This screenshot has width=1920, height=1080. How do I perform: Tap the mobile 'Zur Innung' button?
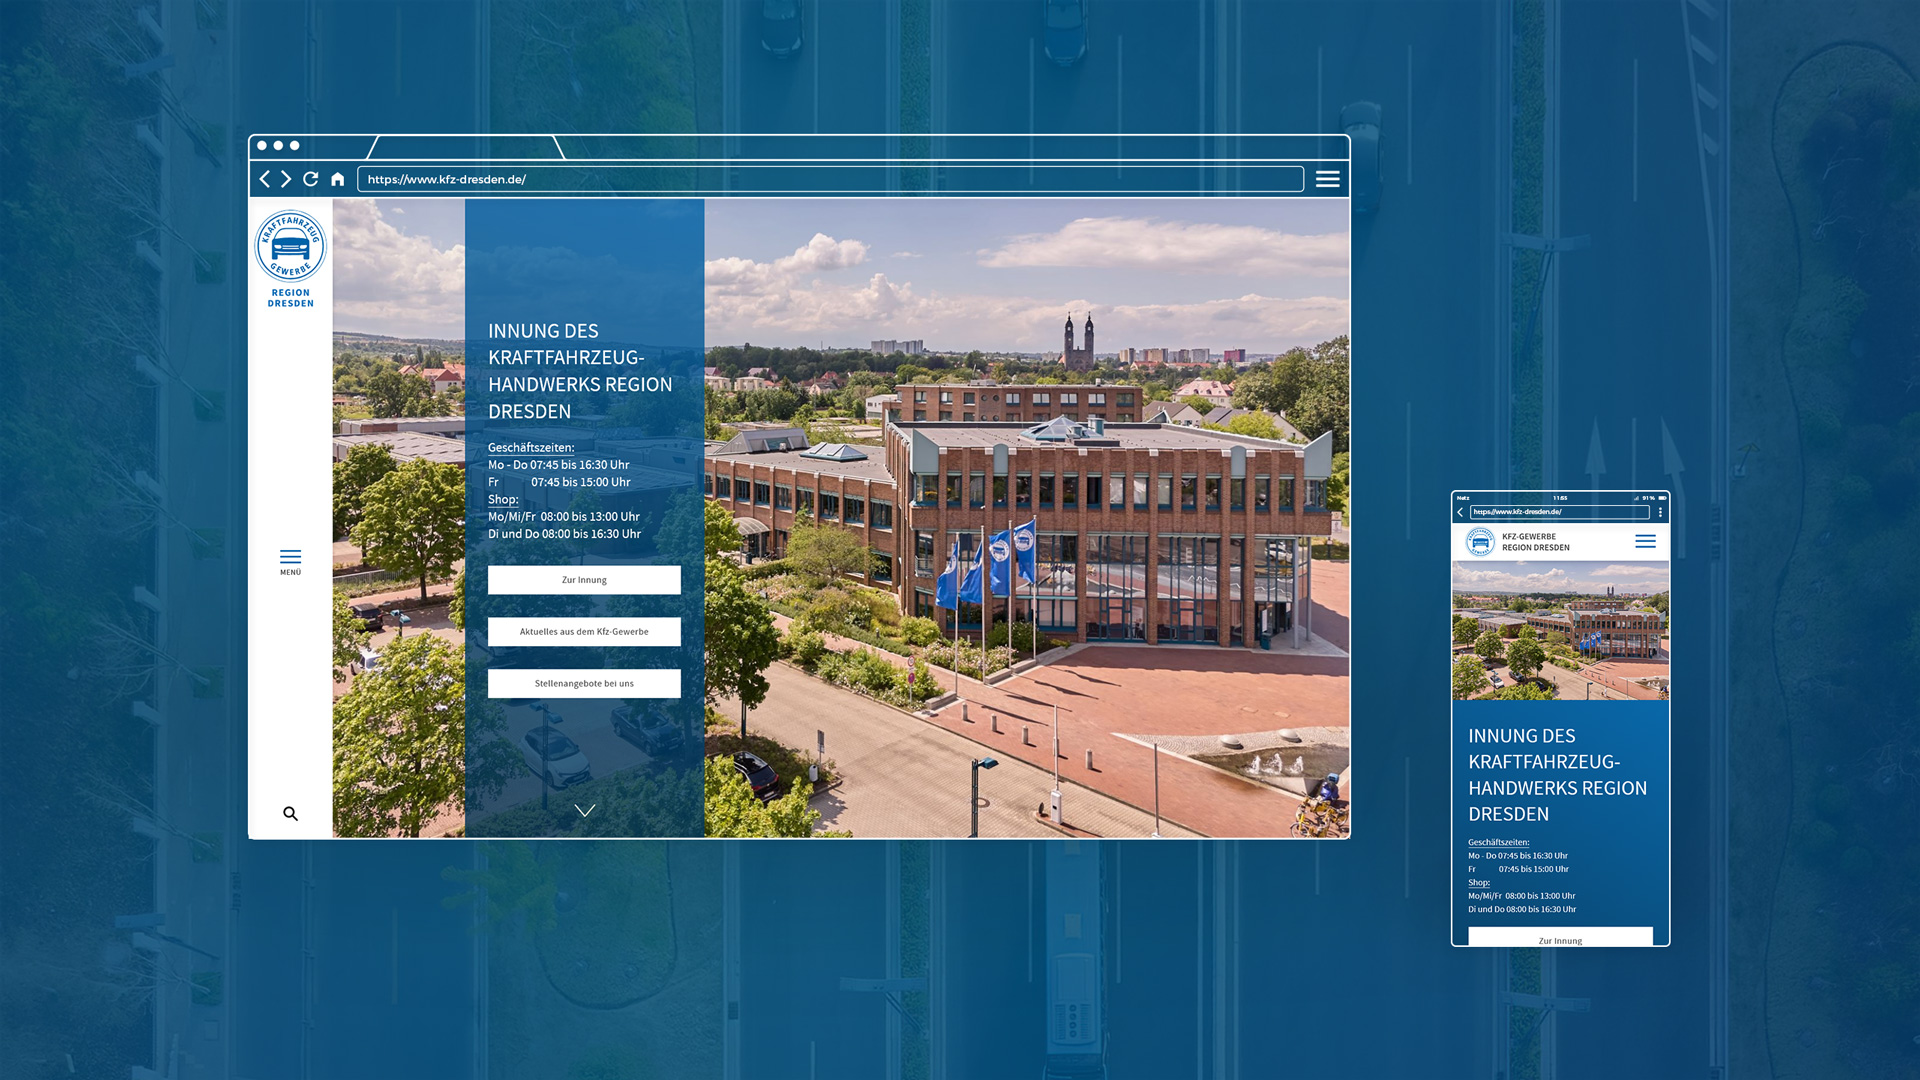1560,938
